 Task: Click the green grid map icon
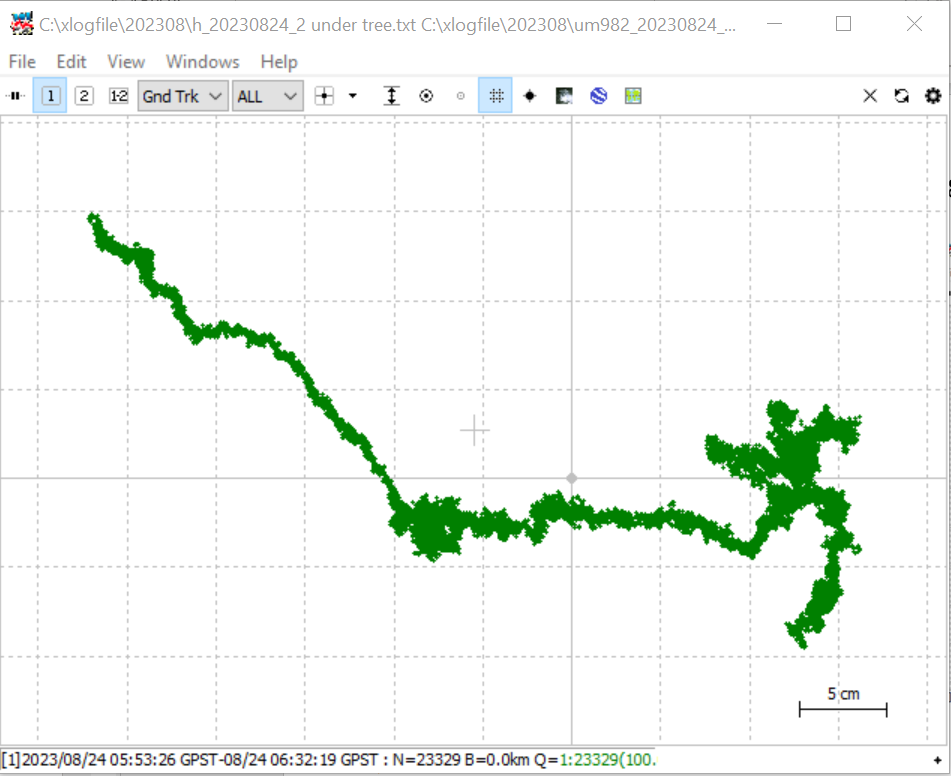[633, 96]
